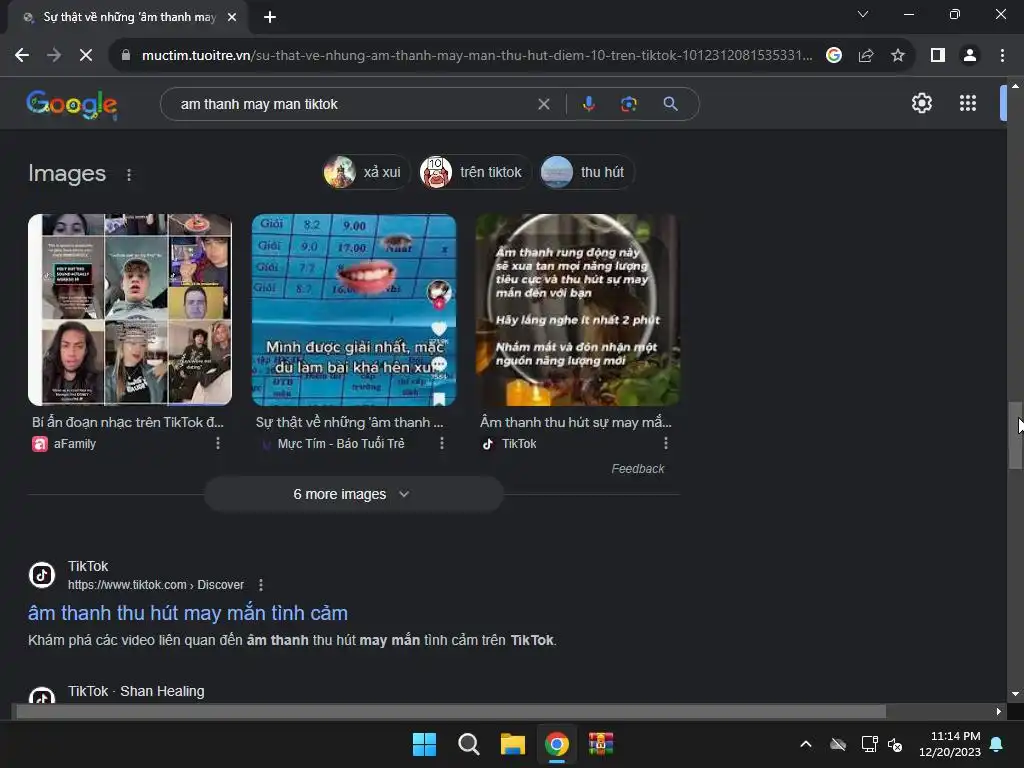The height and width of the screenshot is (768, 1024).
Task: Expand '6 more images'
Action: click(x=353, y=494)
